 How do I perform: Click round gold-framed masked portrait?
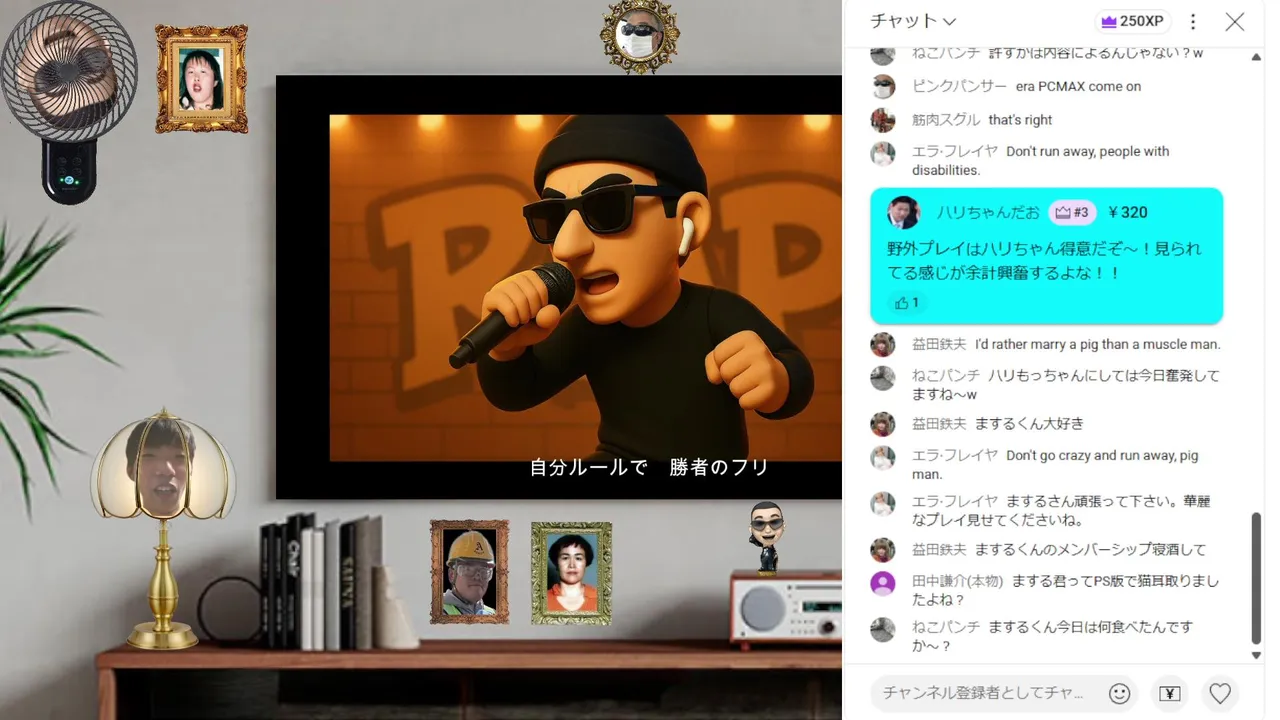click(640, 37)
